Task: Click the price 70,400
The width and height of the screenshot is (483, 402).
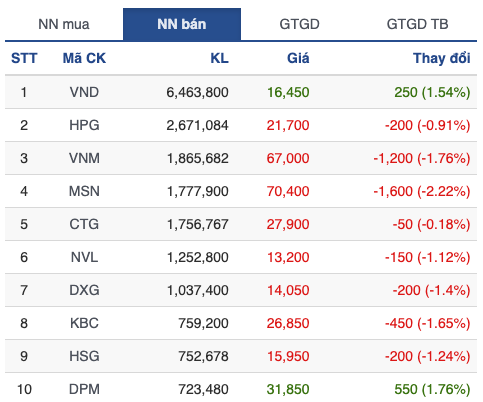Action: (288, 191)
